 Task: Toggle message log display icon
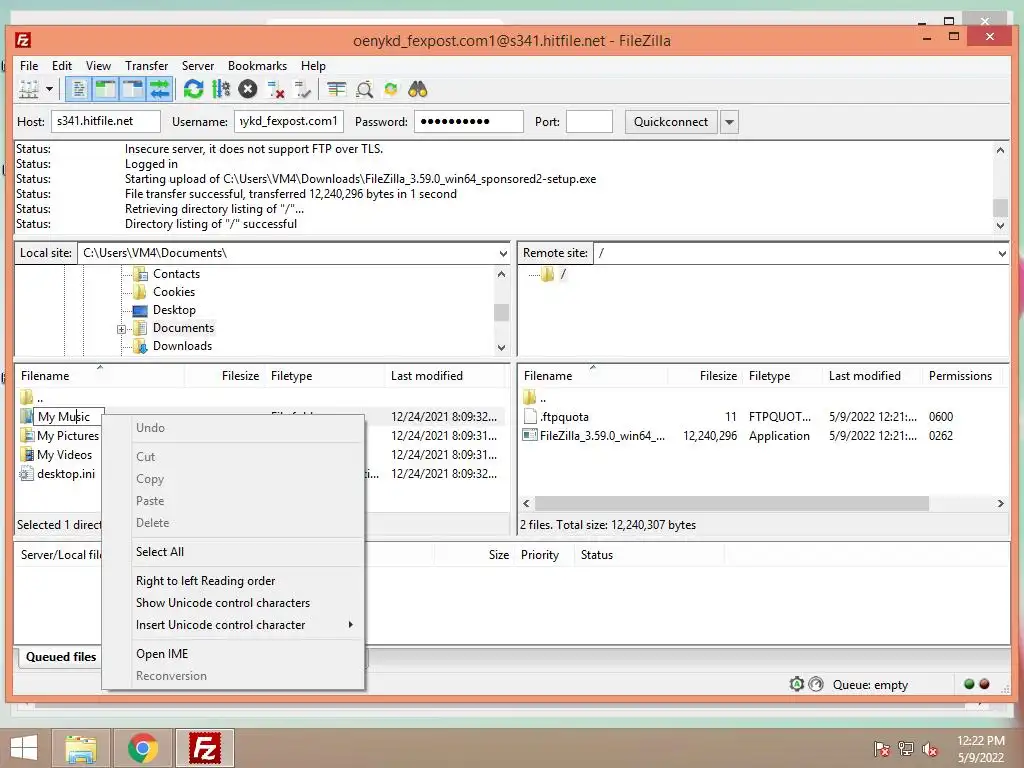[78, 89]
